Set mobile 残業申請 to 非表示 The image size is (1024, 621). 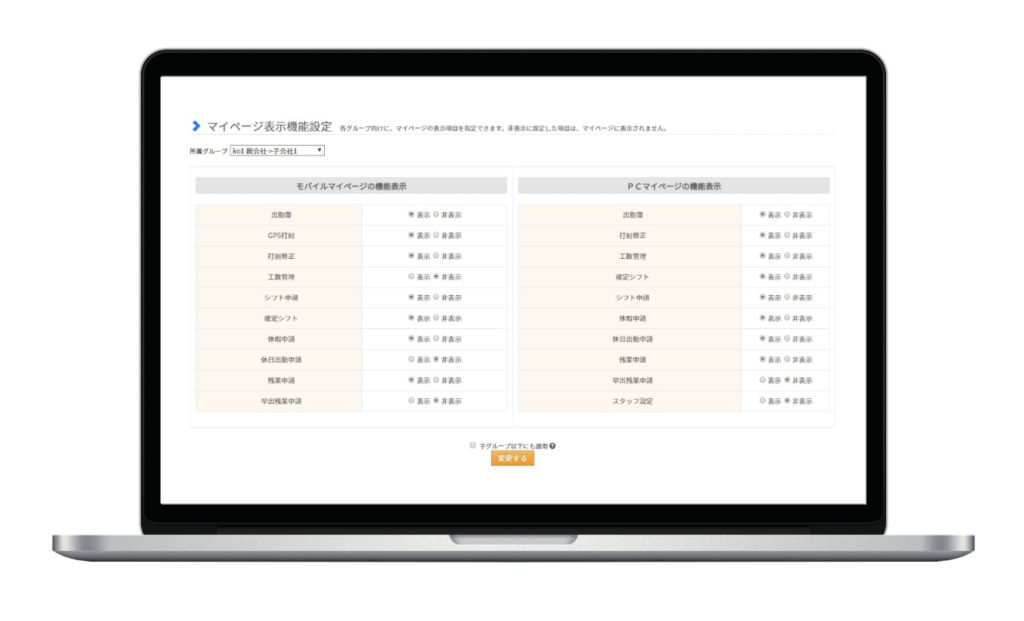pyautogui.click(x=436, y=380)
